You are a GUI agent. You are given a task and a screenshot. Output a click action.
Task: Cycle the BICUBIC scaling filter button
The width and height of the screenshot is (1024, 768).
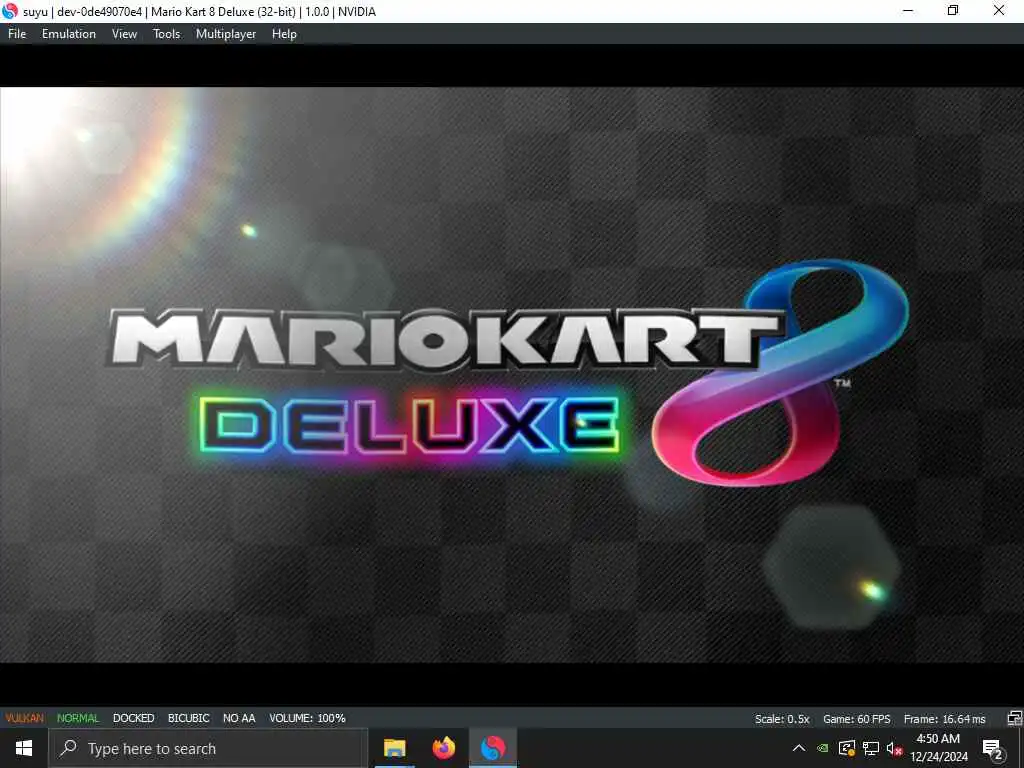pyautogui.click(x=189, y=718)
